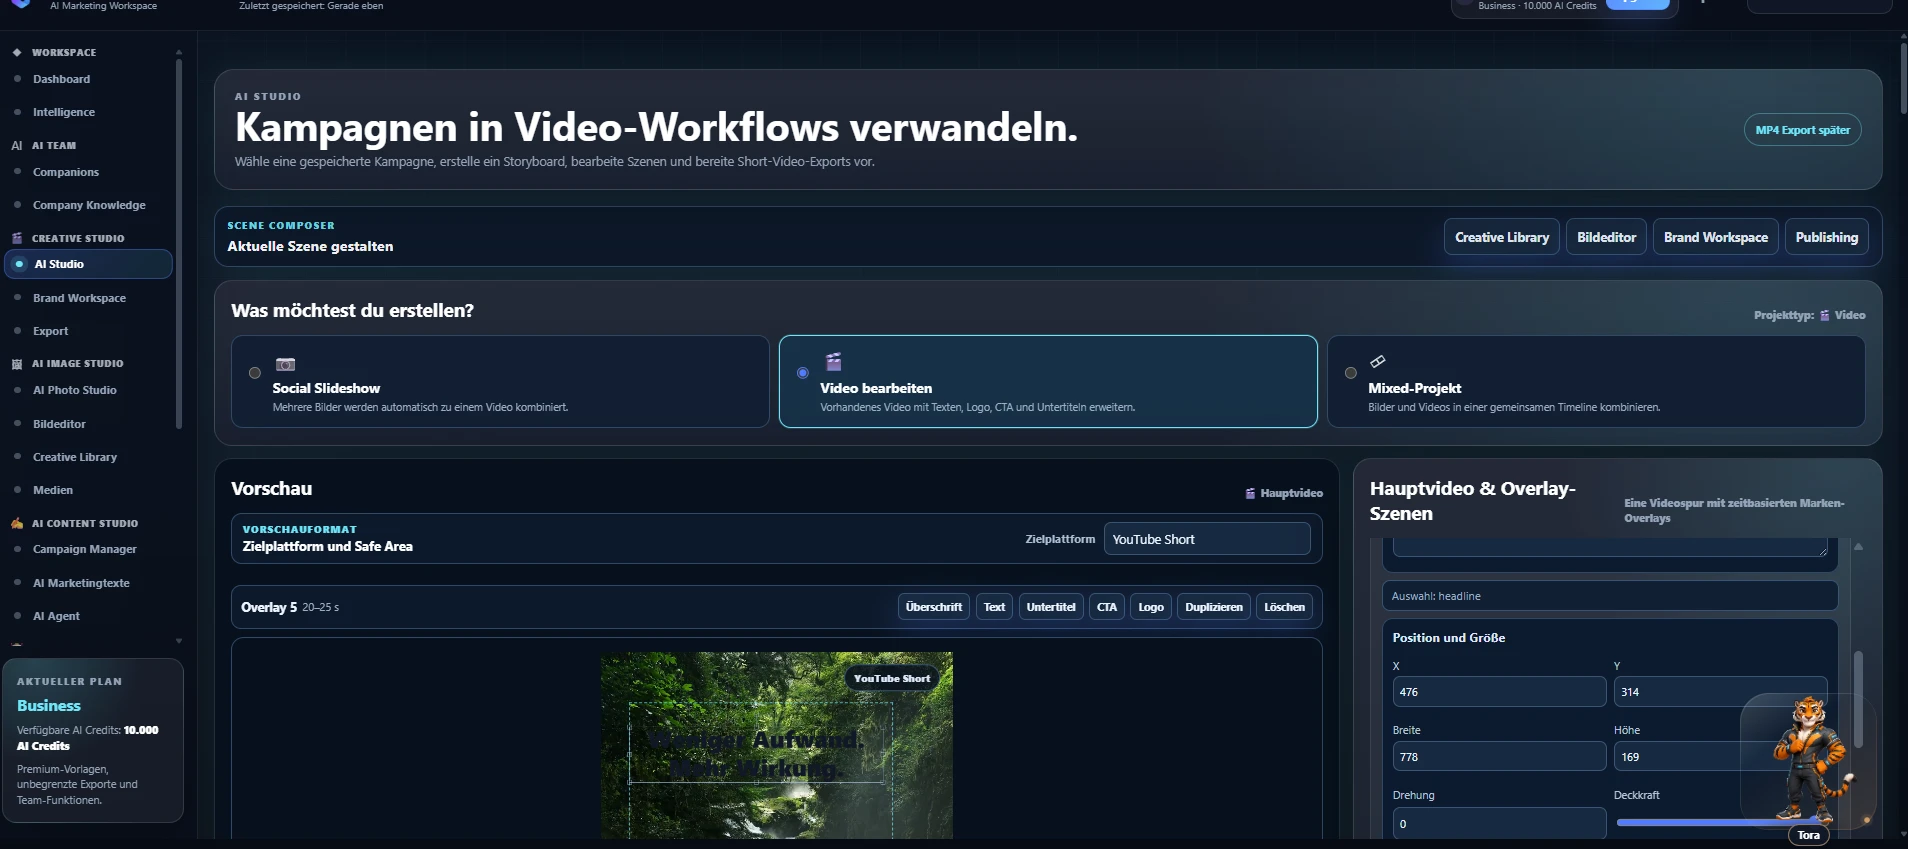
Task: Click the Hauptvideo panel scroll-up arrow
Action: (x=1858, y=547)
